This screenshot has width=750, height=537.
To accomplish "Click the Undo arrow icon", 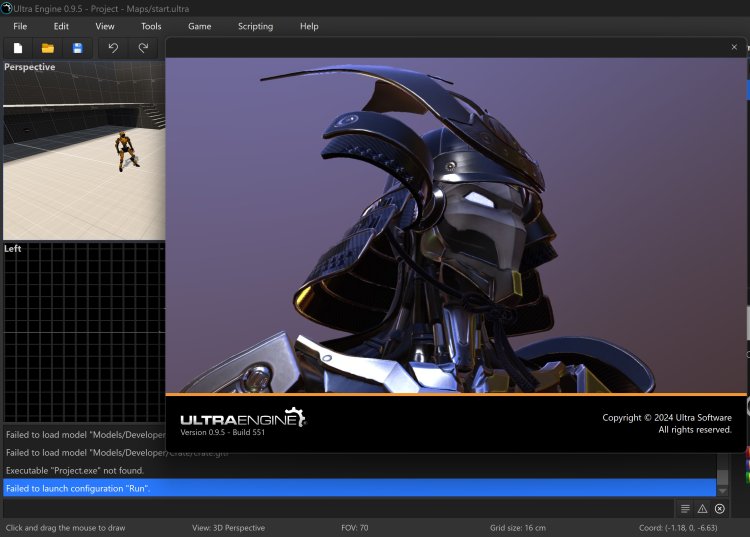I will point(113,48).
